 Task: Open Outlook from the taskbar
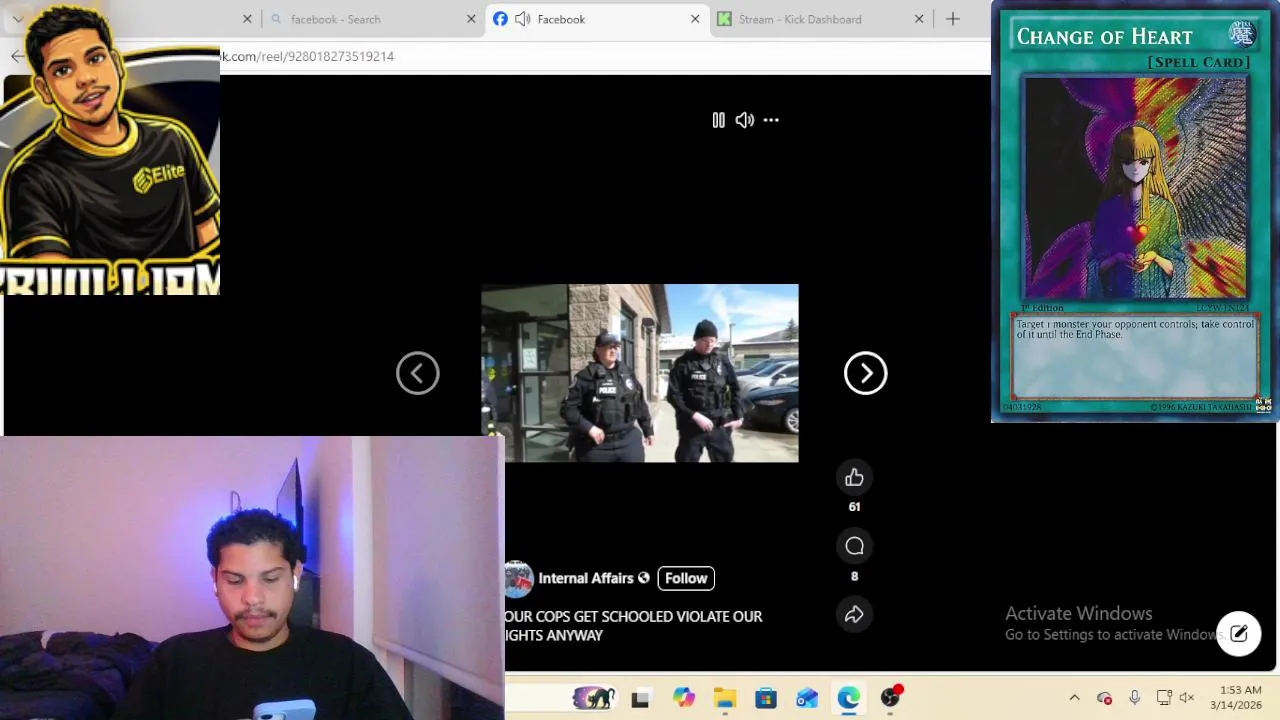[807, 698]
